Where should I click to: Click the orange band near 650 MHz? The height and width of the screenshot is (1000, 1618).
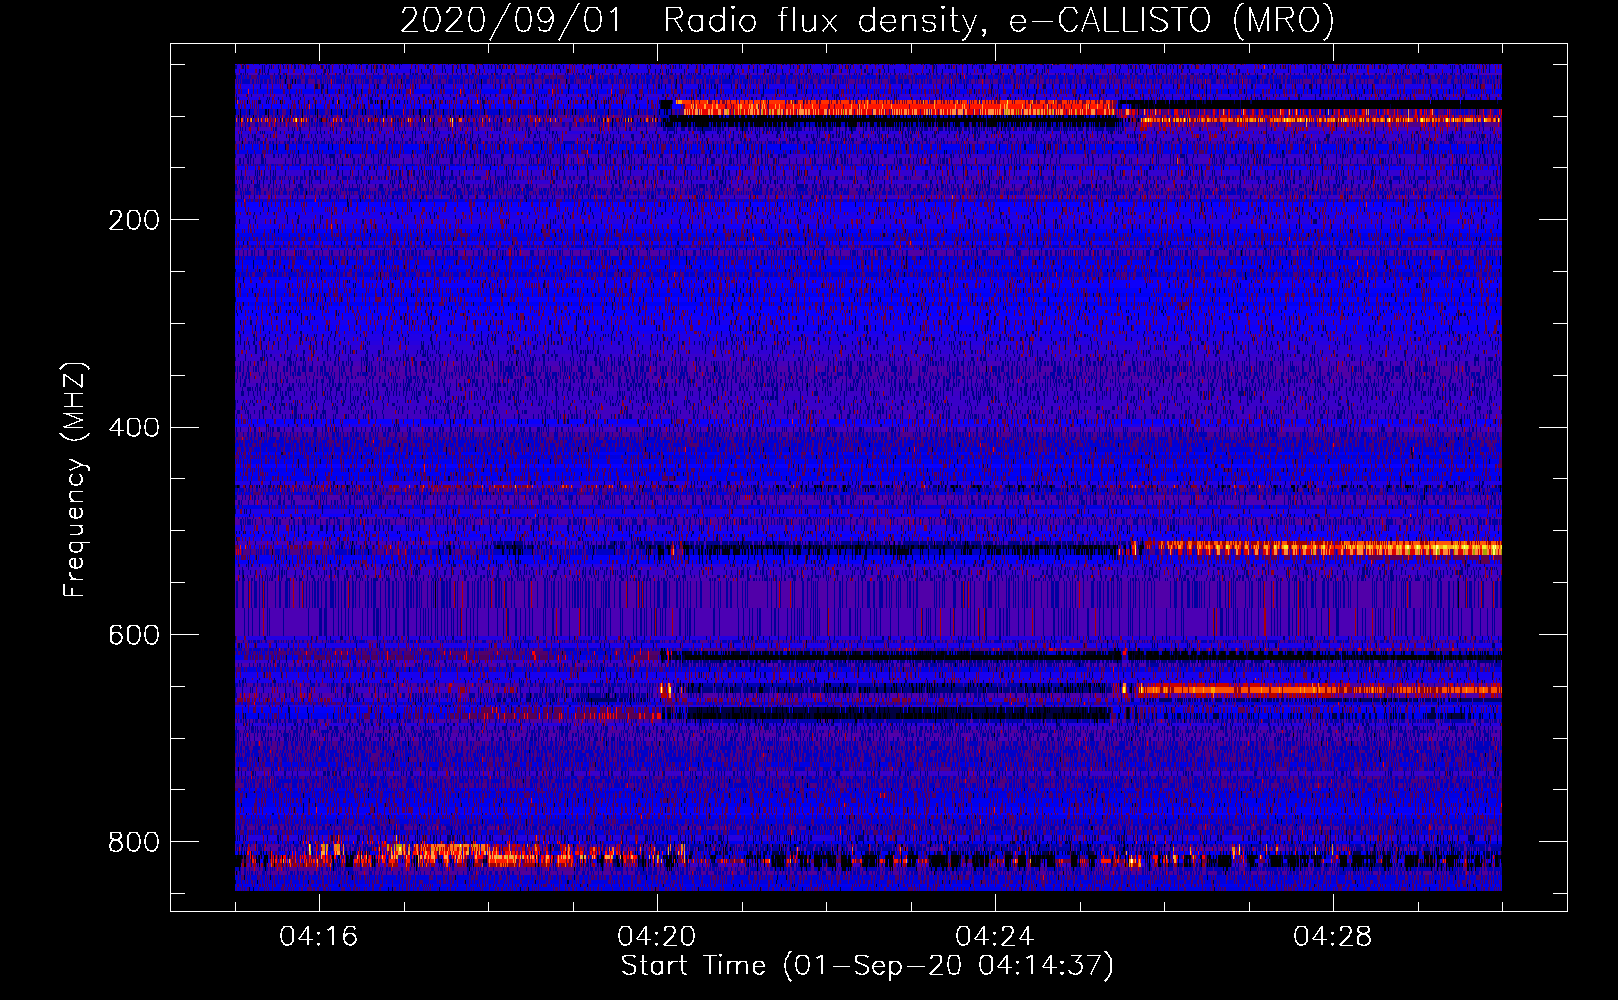click(1318, 689)
